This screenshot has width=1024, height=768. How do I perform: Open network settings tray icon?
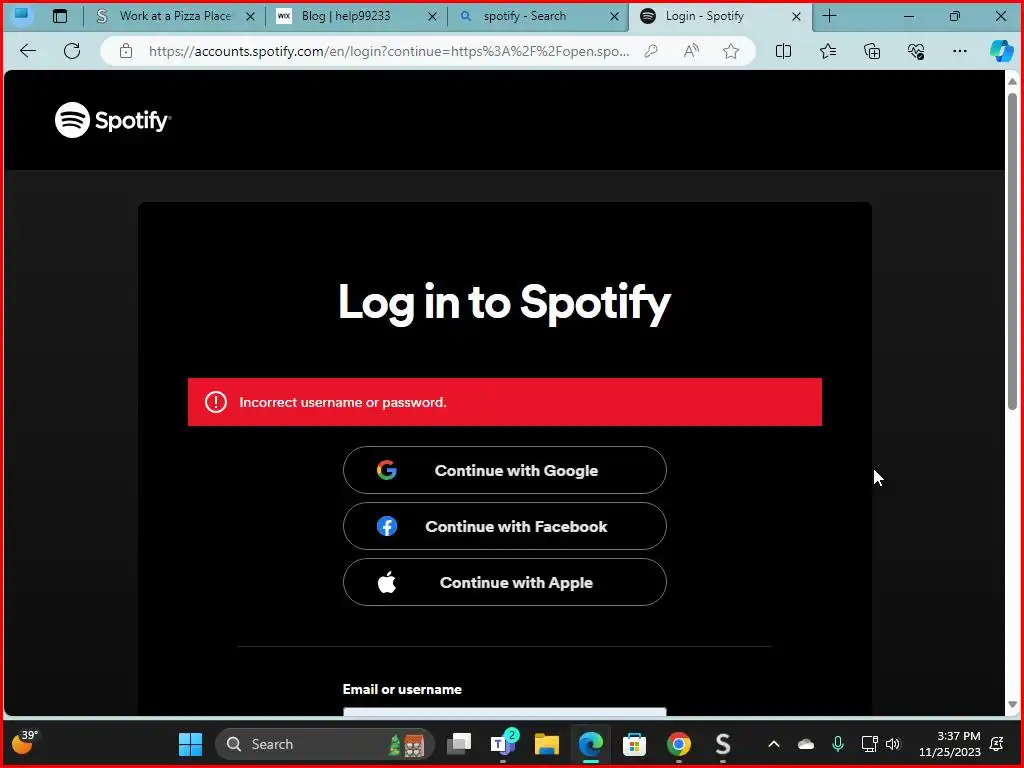pos(869,744)
